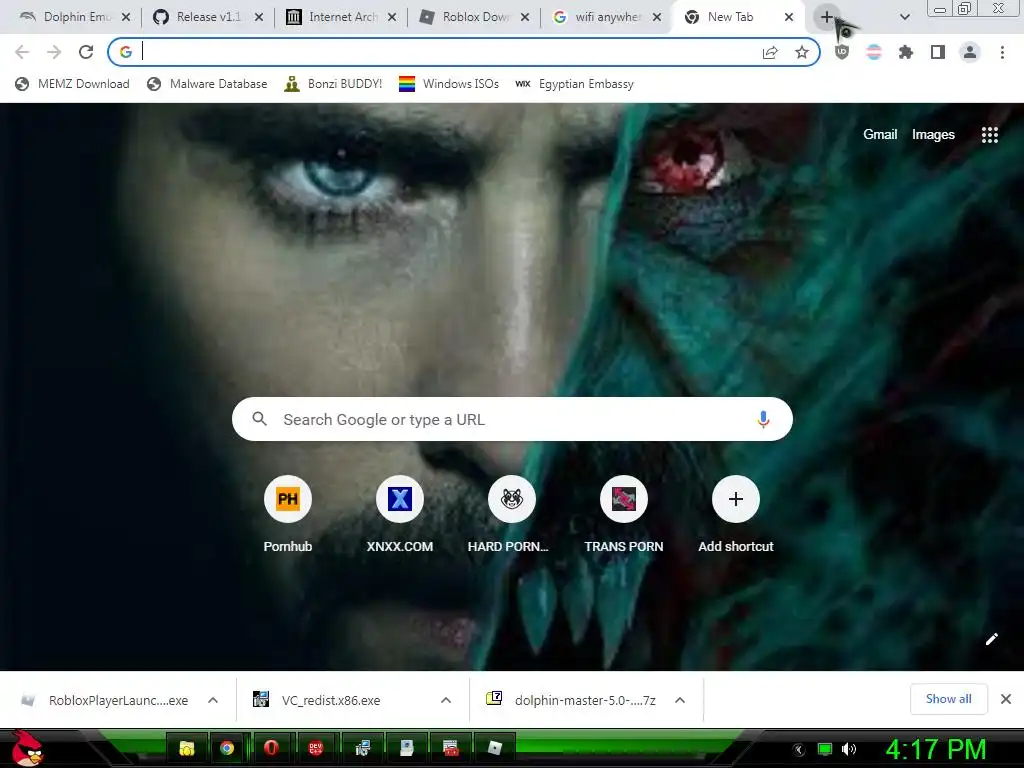This screenshot has width=1024, height=768.
Task: Switch to the Dolphin Emu tab
Action: 73,18
